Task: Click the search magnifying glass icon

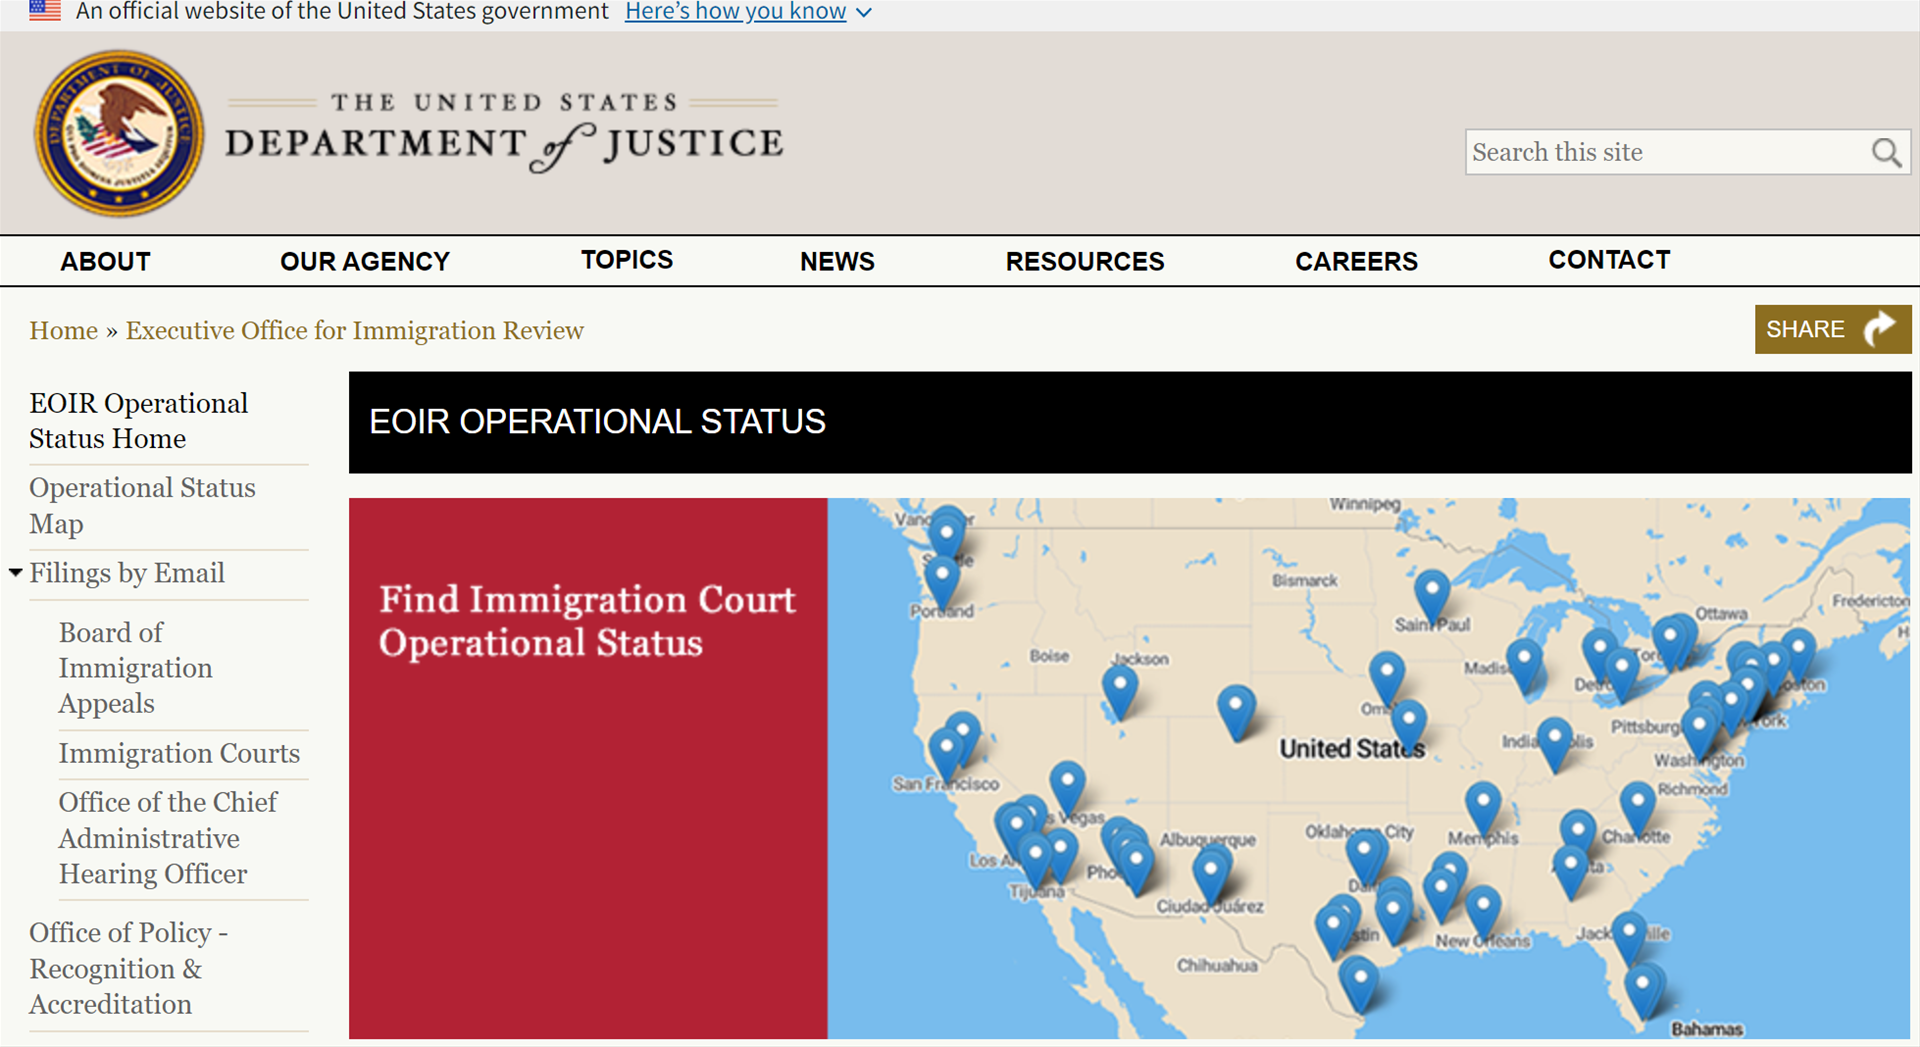Action: click(x=1886, y=152)
